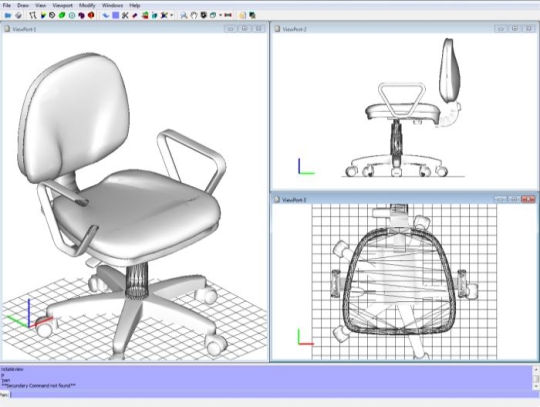Image resolution: width=540 pixels, height=407 pixels.
Task: Expand the dropdown arrow next to the starburst icon
Action: pos(171,15)
